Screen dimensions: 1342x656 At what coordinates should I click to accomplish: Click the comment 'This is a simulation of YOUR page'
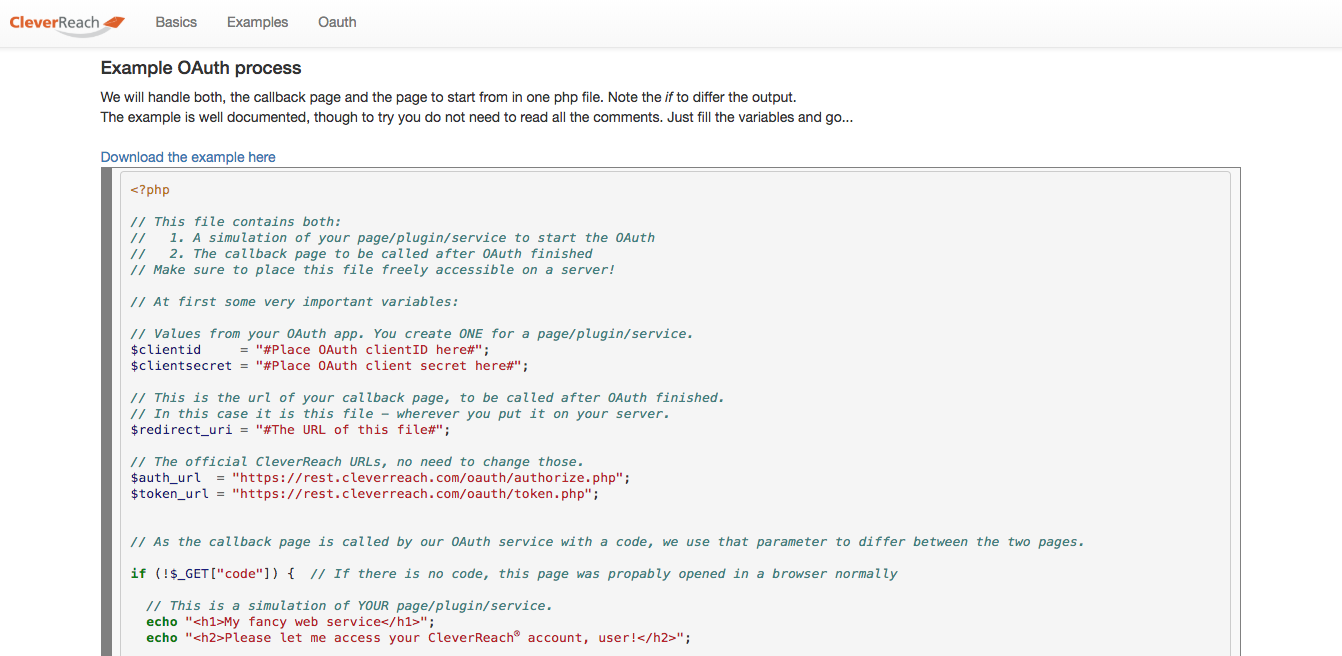349,605
